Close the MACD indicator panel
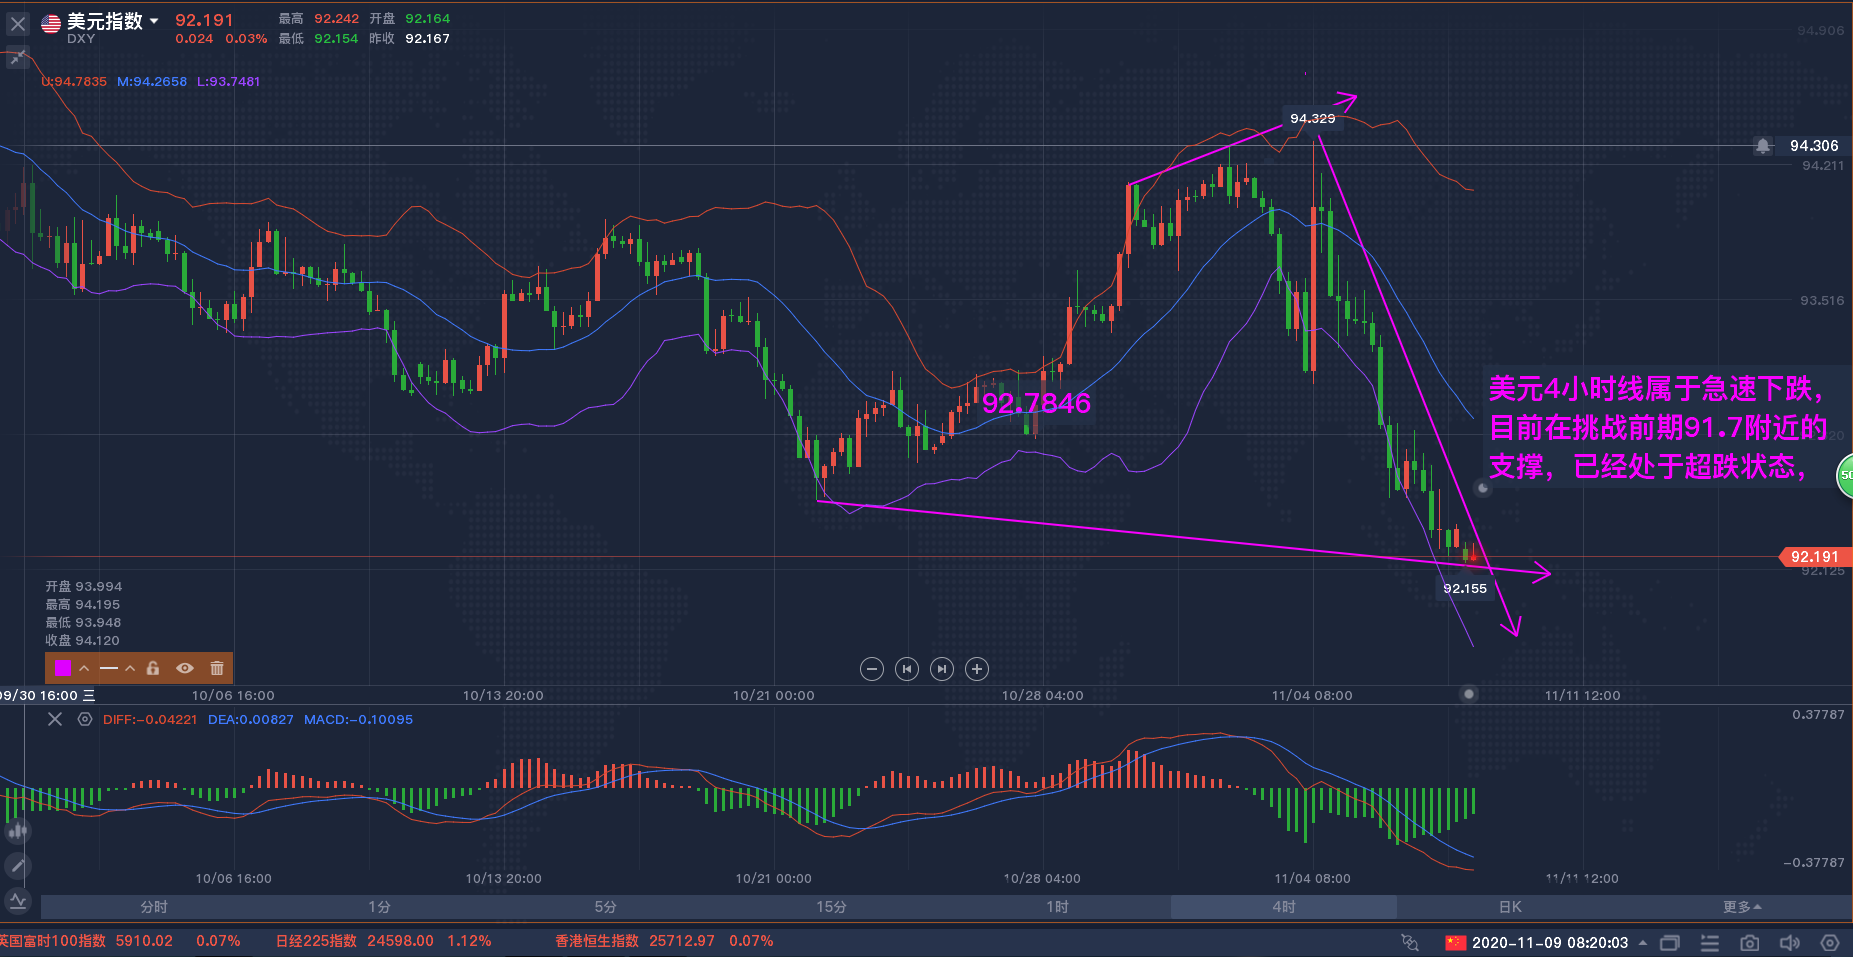 pyautogui.click(x=55, y=719)
